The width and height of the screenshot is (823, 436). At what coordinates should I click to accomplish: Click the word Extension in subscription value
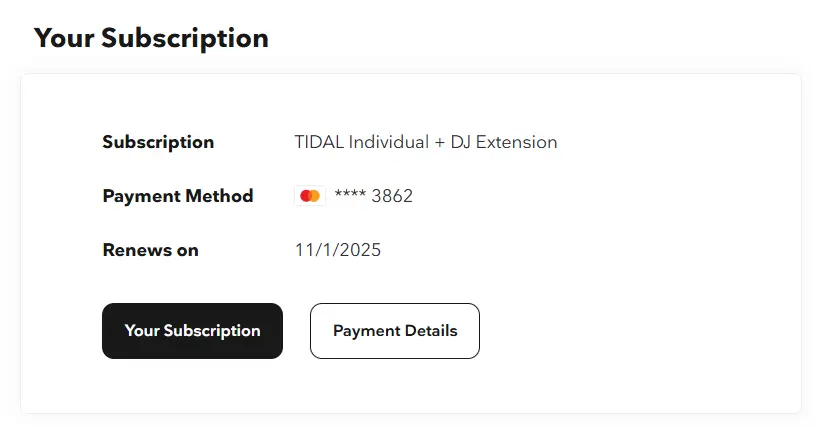[516, 142]
